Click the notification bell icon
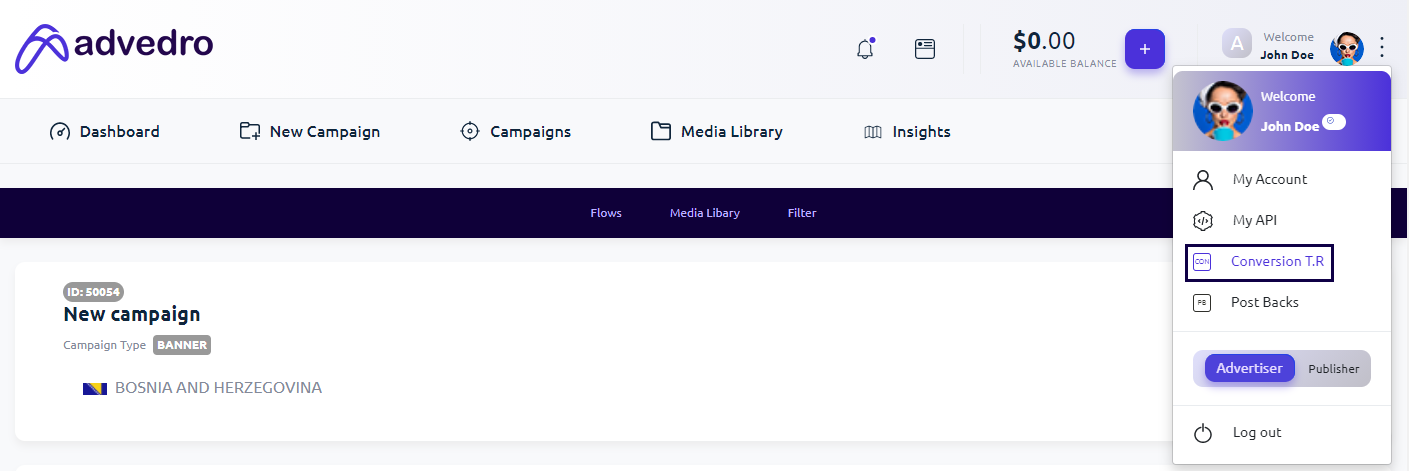Screen dimensions: 1409x471 (865, 49)
